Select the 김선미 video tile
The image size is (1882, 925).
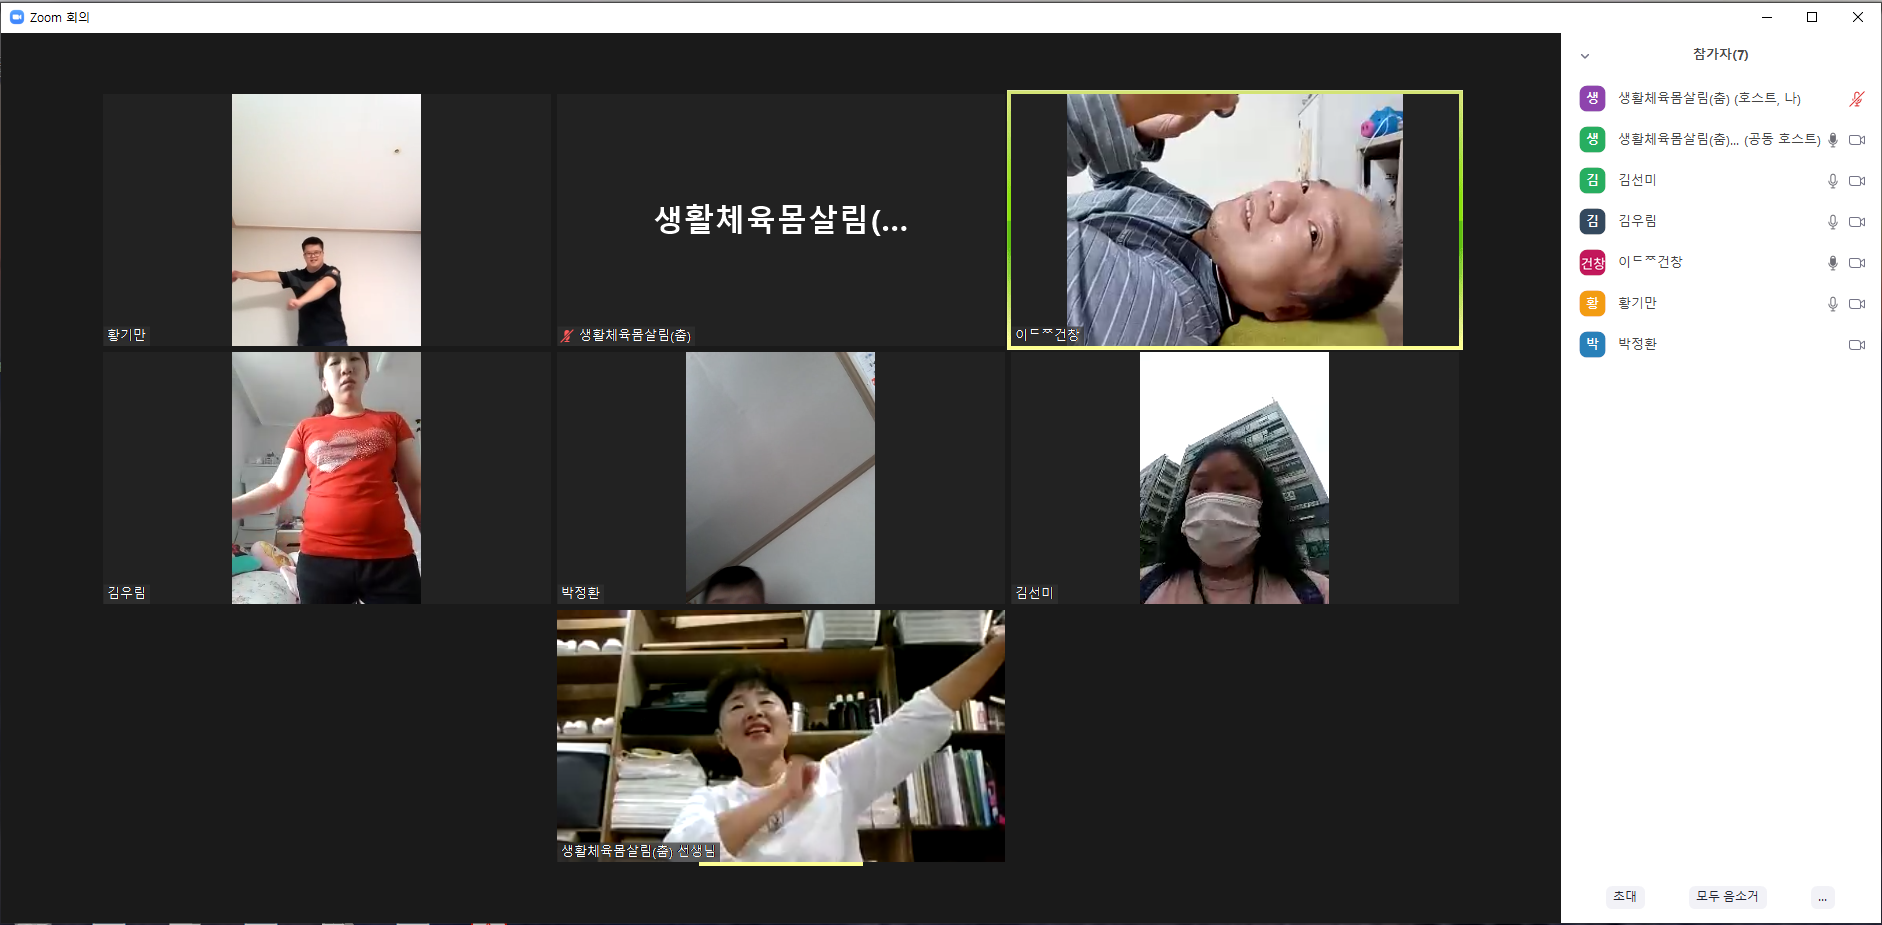tap(1234, 478)
